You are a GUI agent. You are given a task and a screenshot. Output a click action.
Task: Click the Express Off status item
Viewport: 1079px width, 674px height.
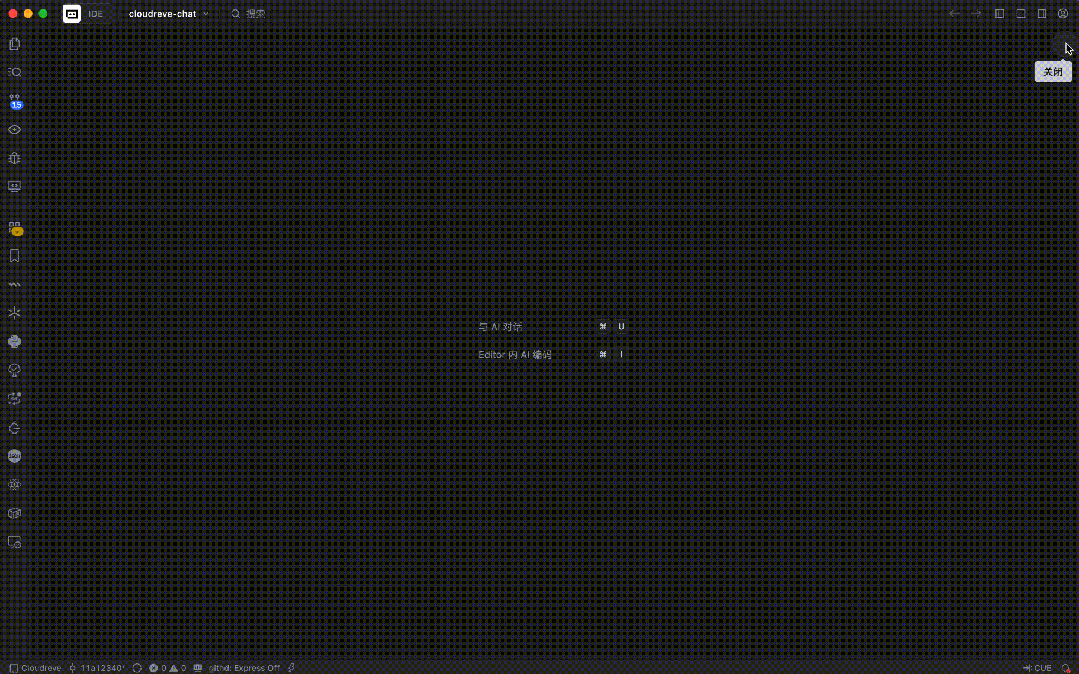[244, 668]
